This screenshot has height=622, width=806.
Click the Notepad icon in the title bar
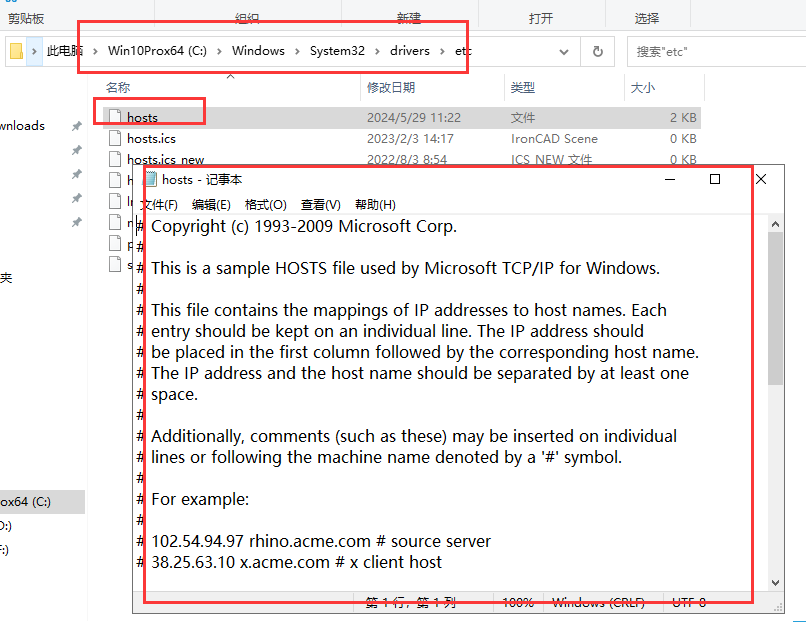pos(151,179)
